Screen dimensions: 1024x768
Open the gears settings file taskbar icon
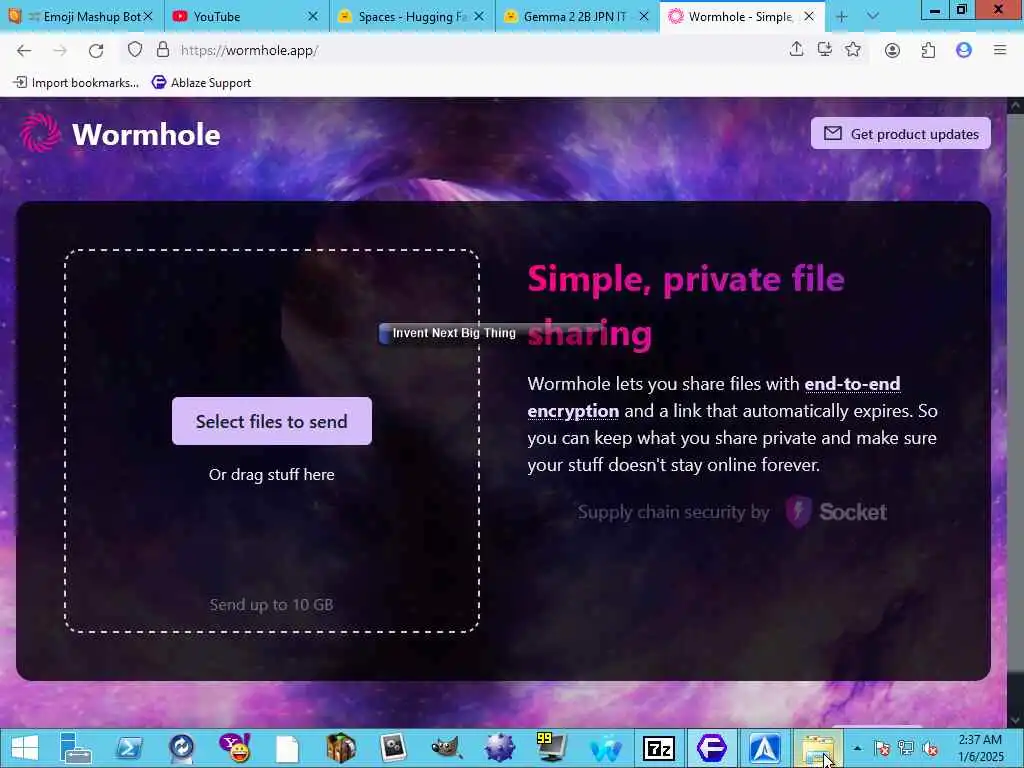point(394,748)
